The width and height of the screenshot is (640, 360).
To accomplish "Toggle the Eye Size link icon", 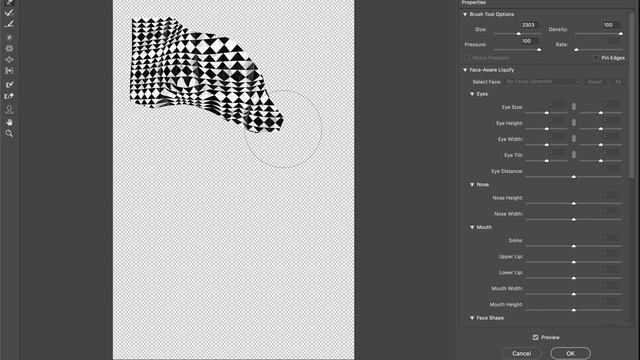I will (x=573, y=107).
